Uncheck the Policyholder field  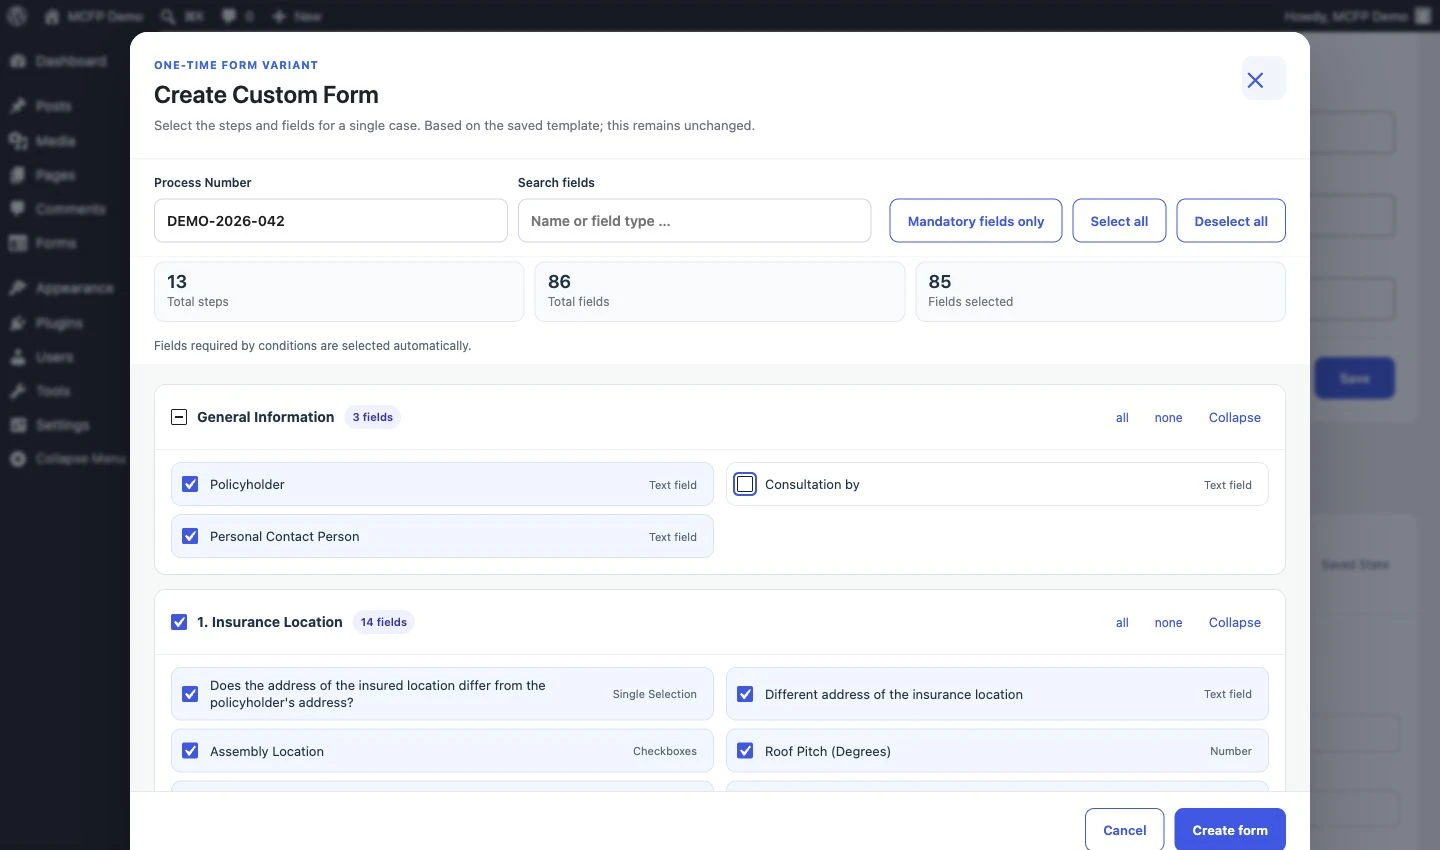click(190, 484)
